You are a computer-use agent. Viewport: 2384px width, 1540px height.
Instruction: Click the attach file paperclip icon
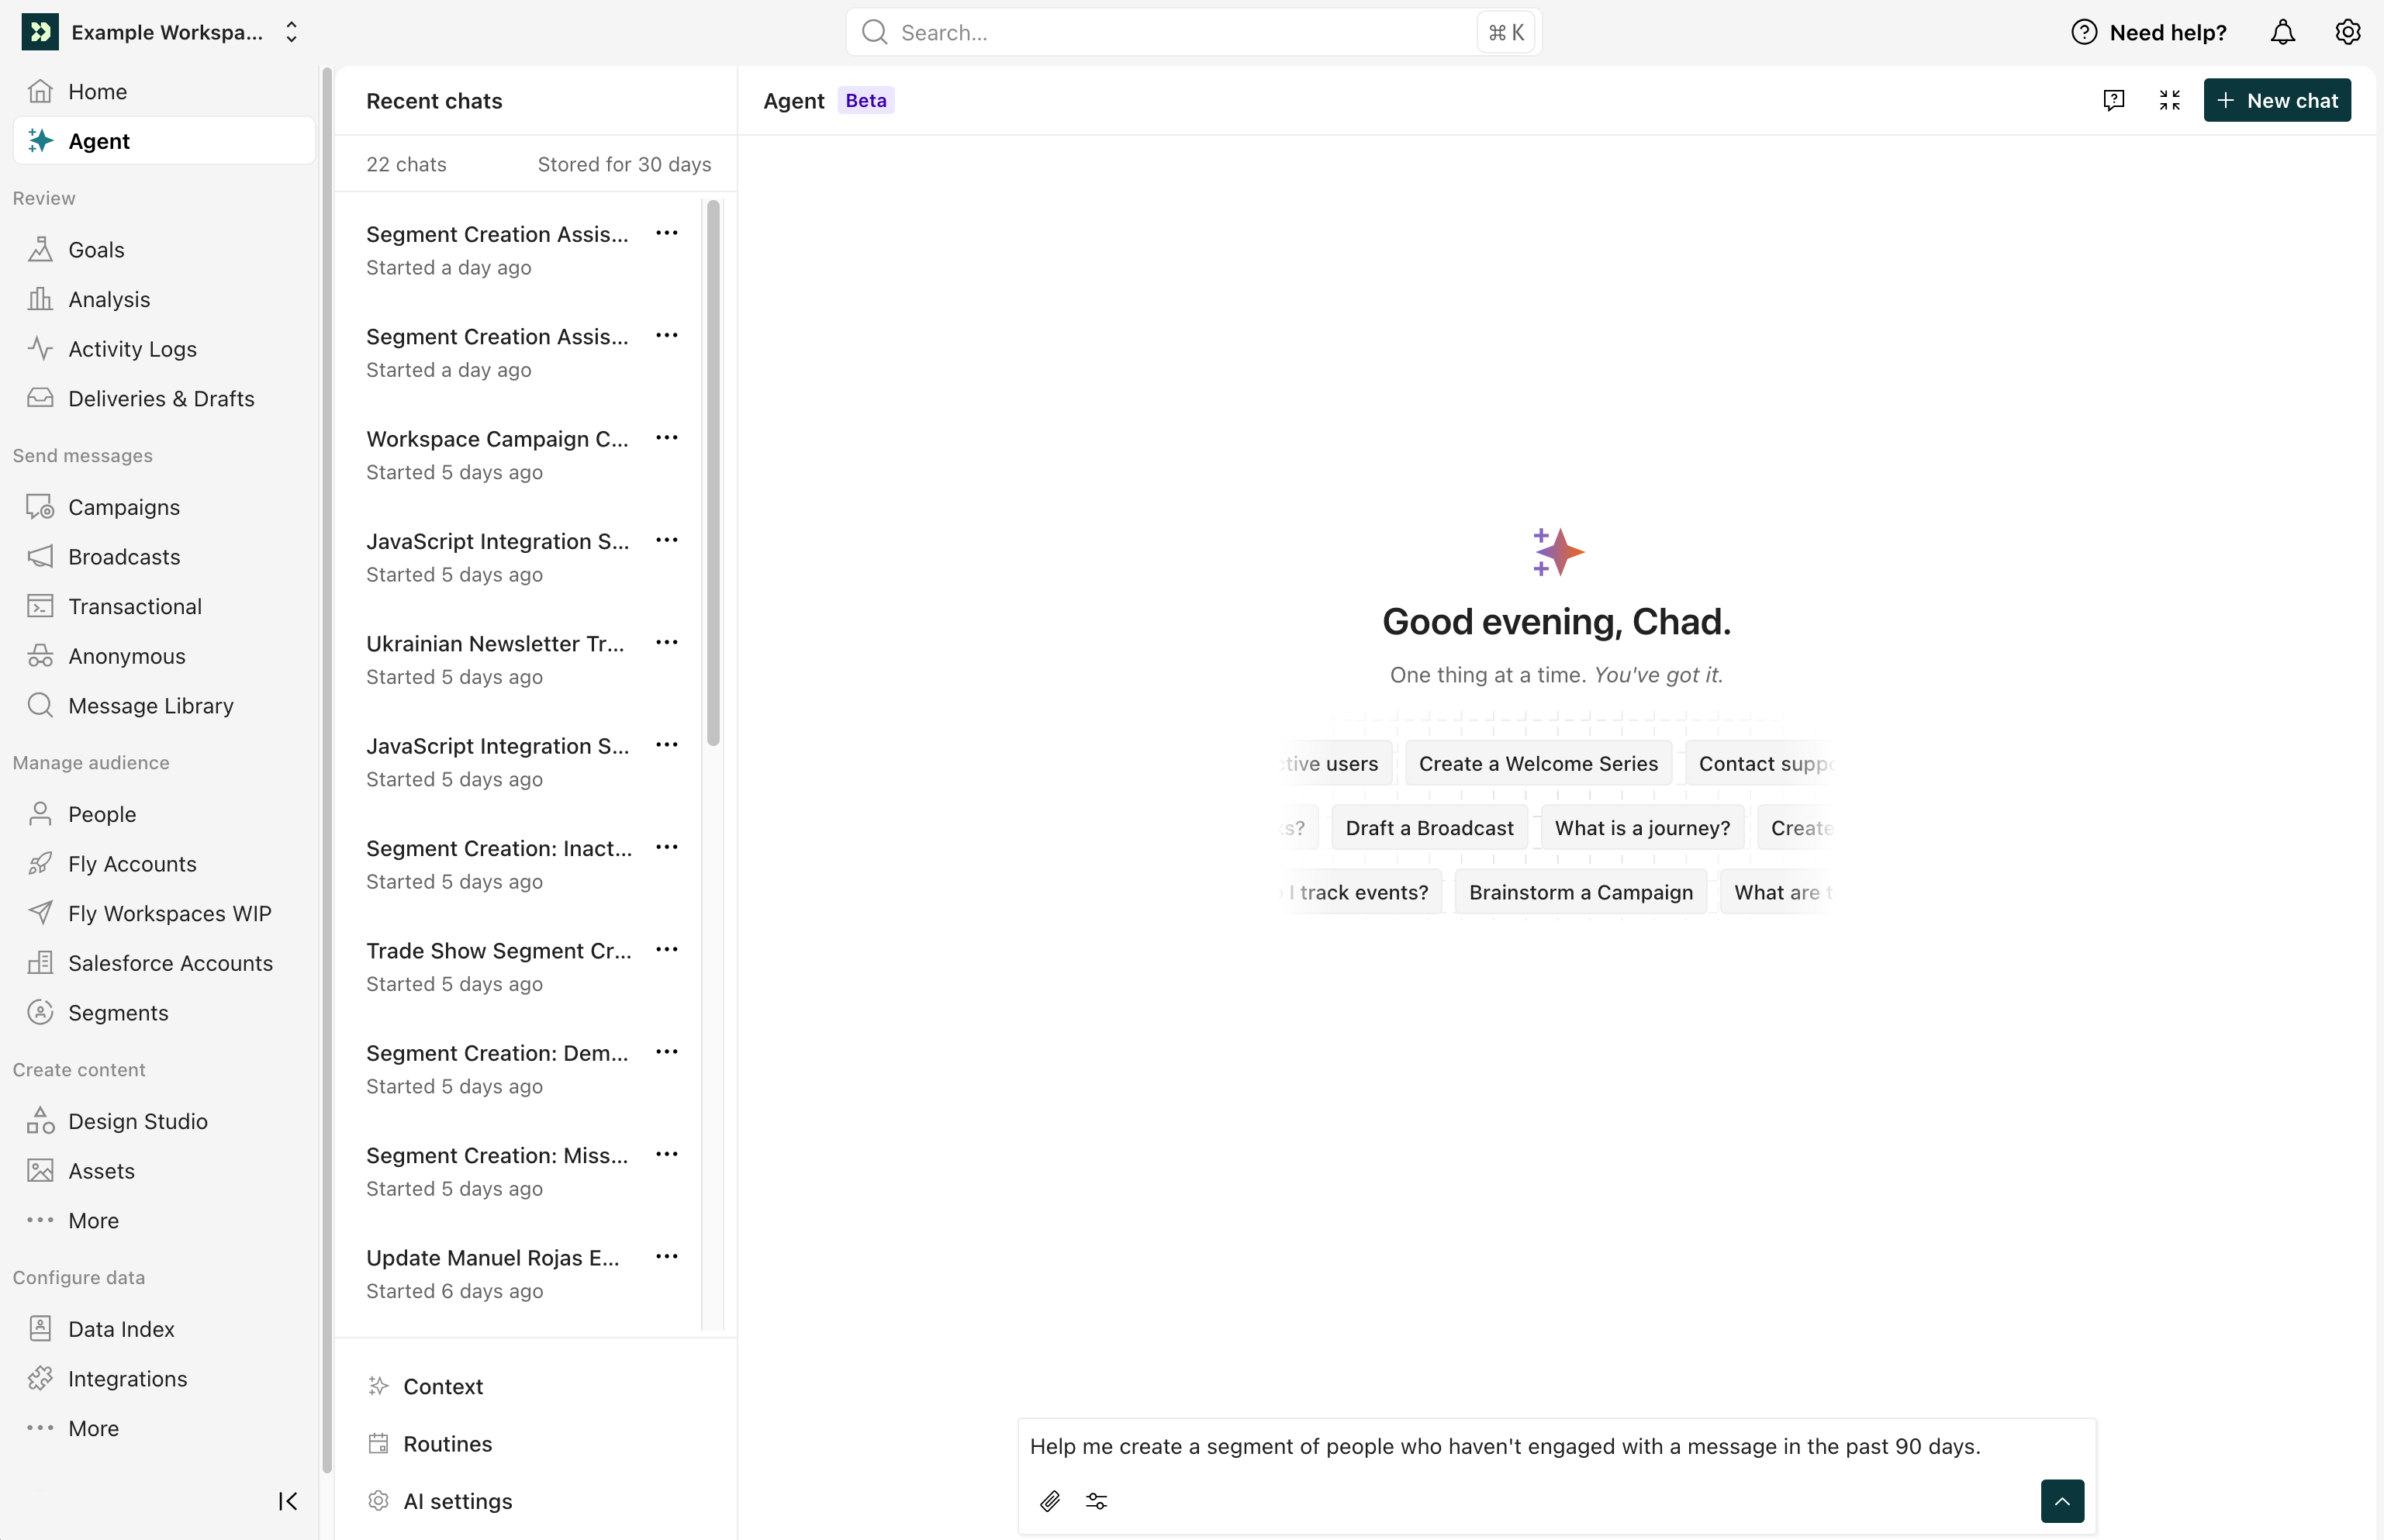(1049, 1500)
